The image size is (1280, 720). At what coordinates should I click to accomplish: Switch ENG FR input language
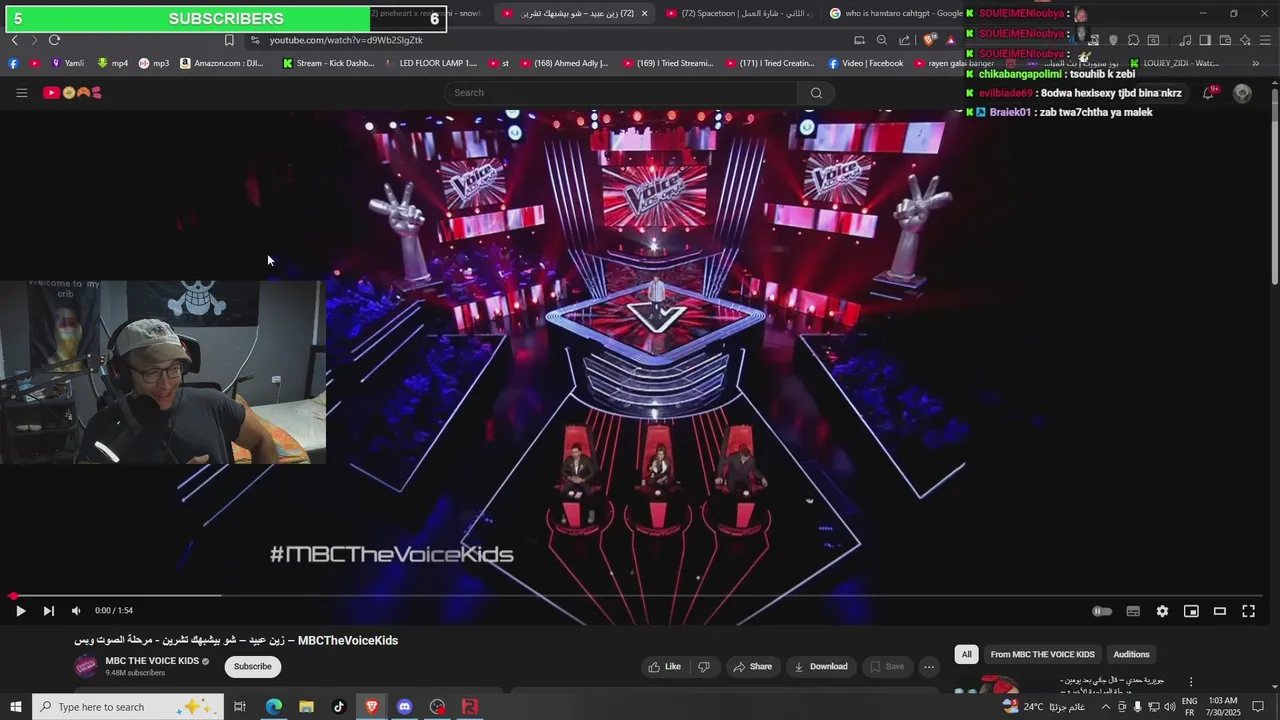click(x=1190, y=707)
